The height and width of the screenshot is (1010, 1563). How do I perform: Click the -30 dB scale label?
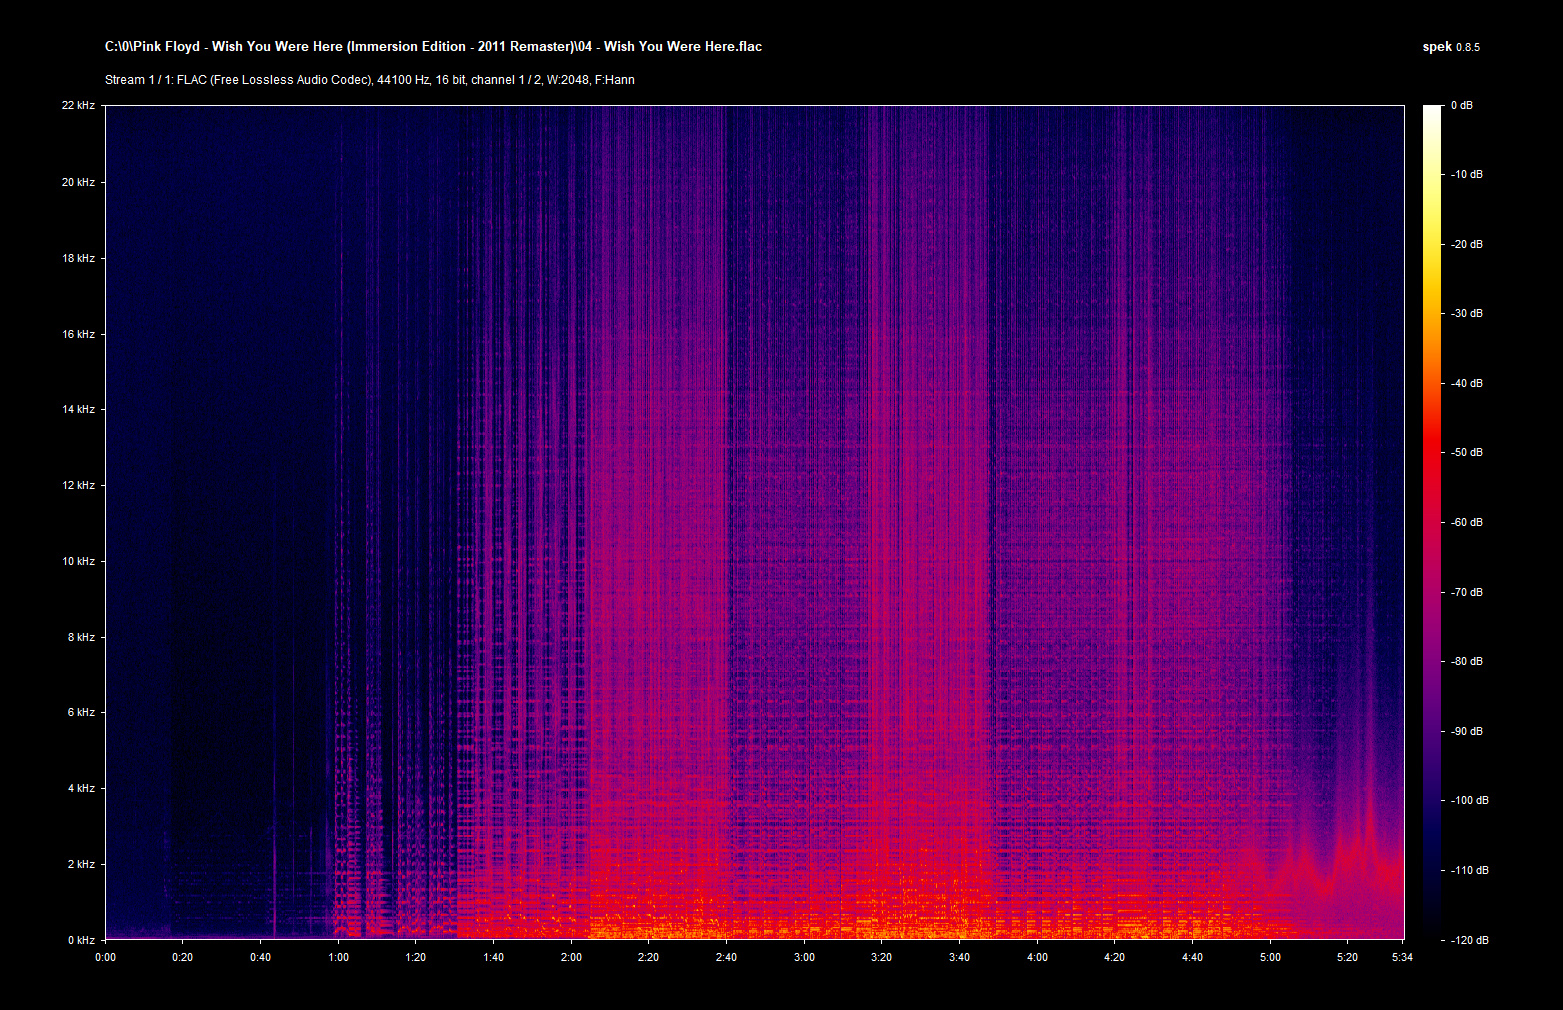pyautogui.click(x=1467, y=314)
